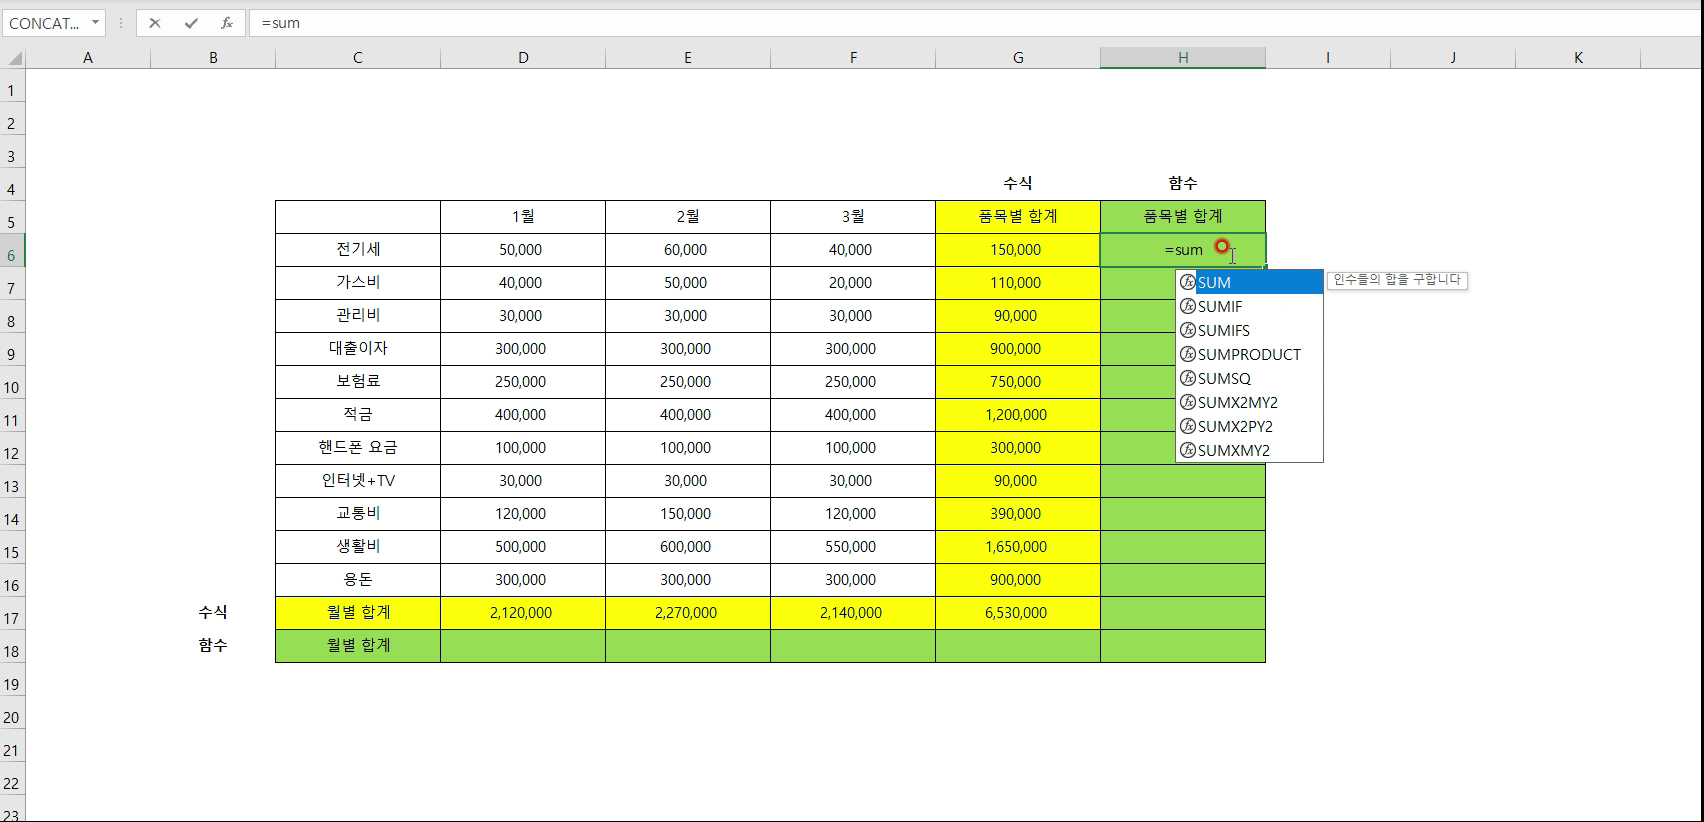The height and width of the screenshot is (822, 1704).
Task: Click the 대출이자 row label
Action: (x=358, y=349)
